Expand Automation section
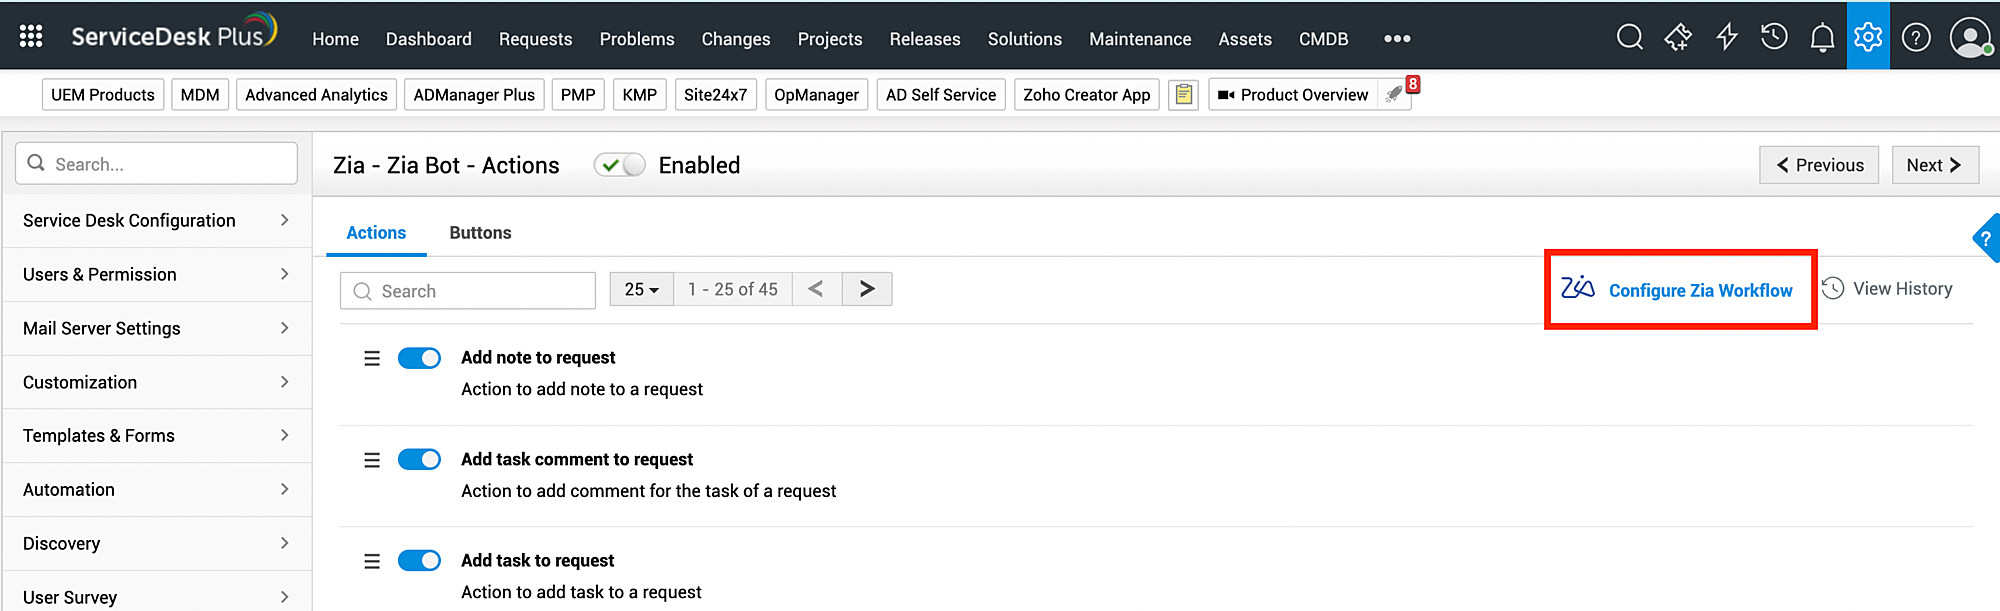This screenshot has height=611, width=2000. [157, 489]
